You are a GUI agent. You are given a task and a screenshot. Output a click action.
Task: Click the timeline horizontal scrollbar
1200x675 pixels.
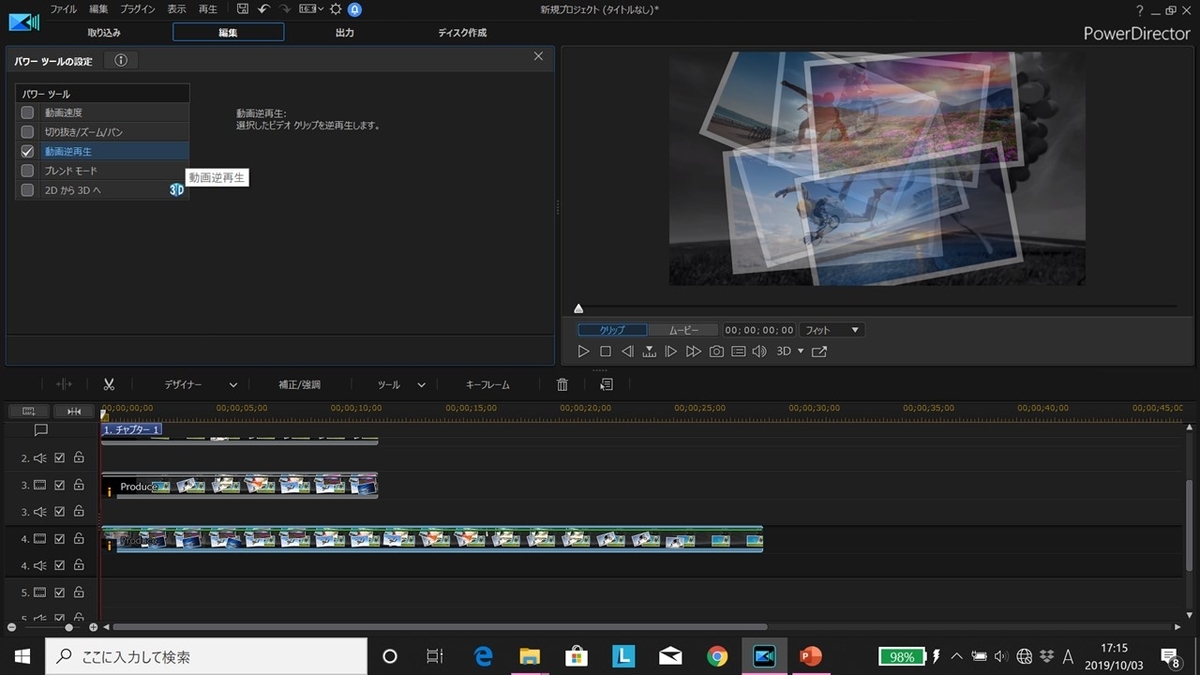(440, 627)
